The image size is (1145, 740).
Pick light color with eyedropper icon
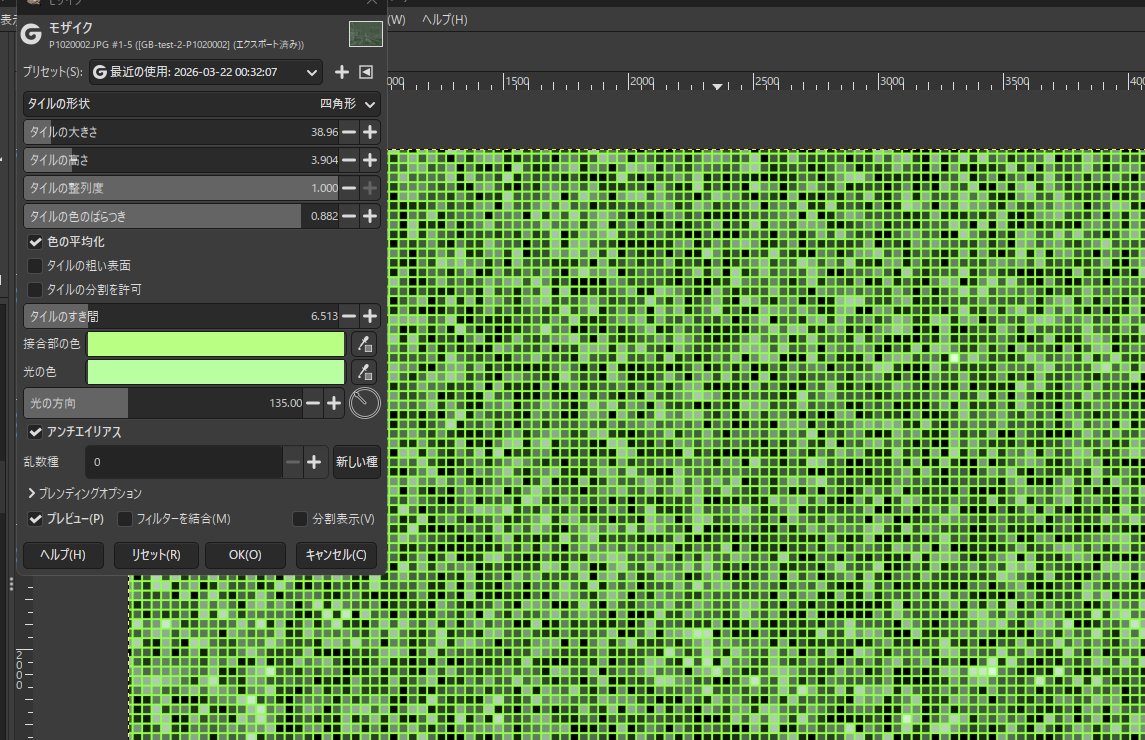tap(364, 372)
